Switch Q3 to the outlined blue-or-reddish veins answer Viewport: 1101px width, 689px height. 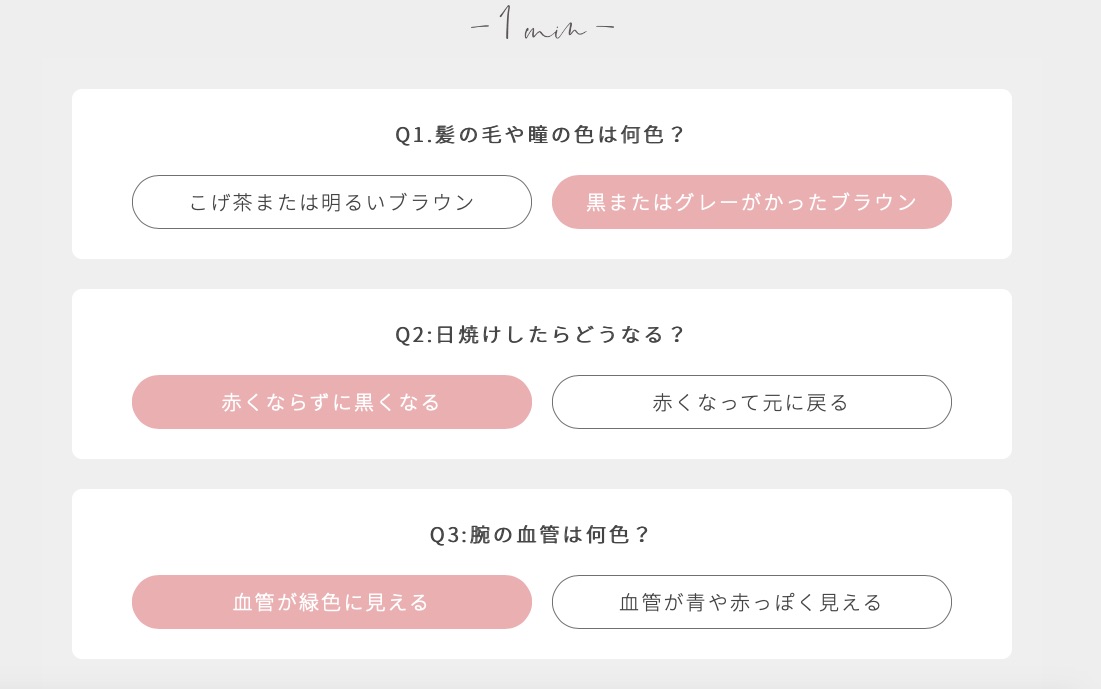tap(751, 602)
